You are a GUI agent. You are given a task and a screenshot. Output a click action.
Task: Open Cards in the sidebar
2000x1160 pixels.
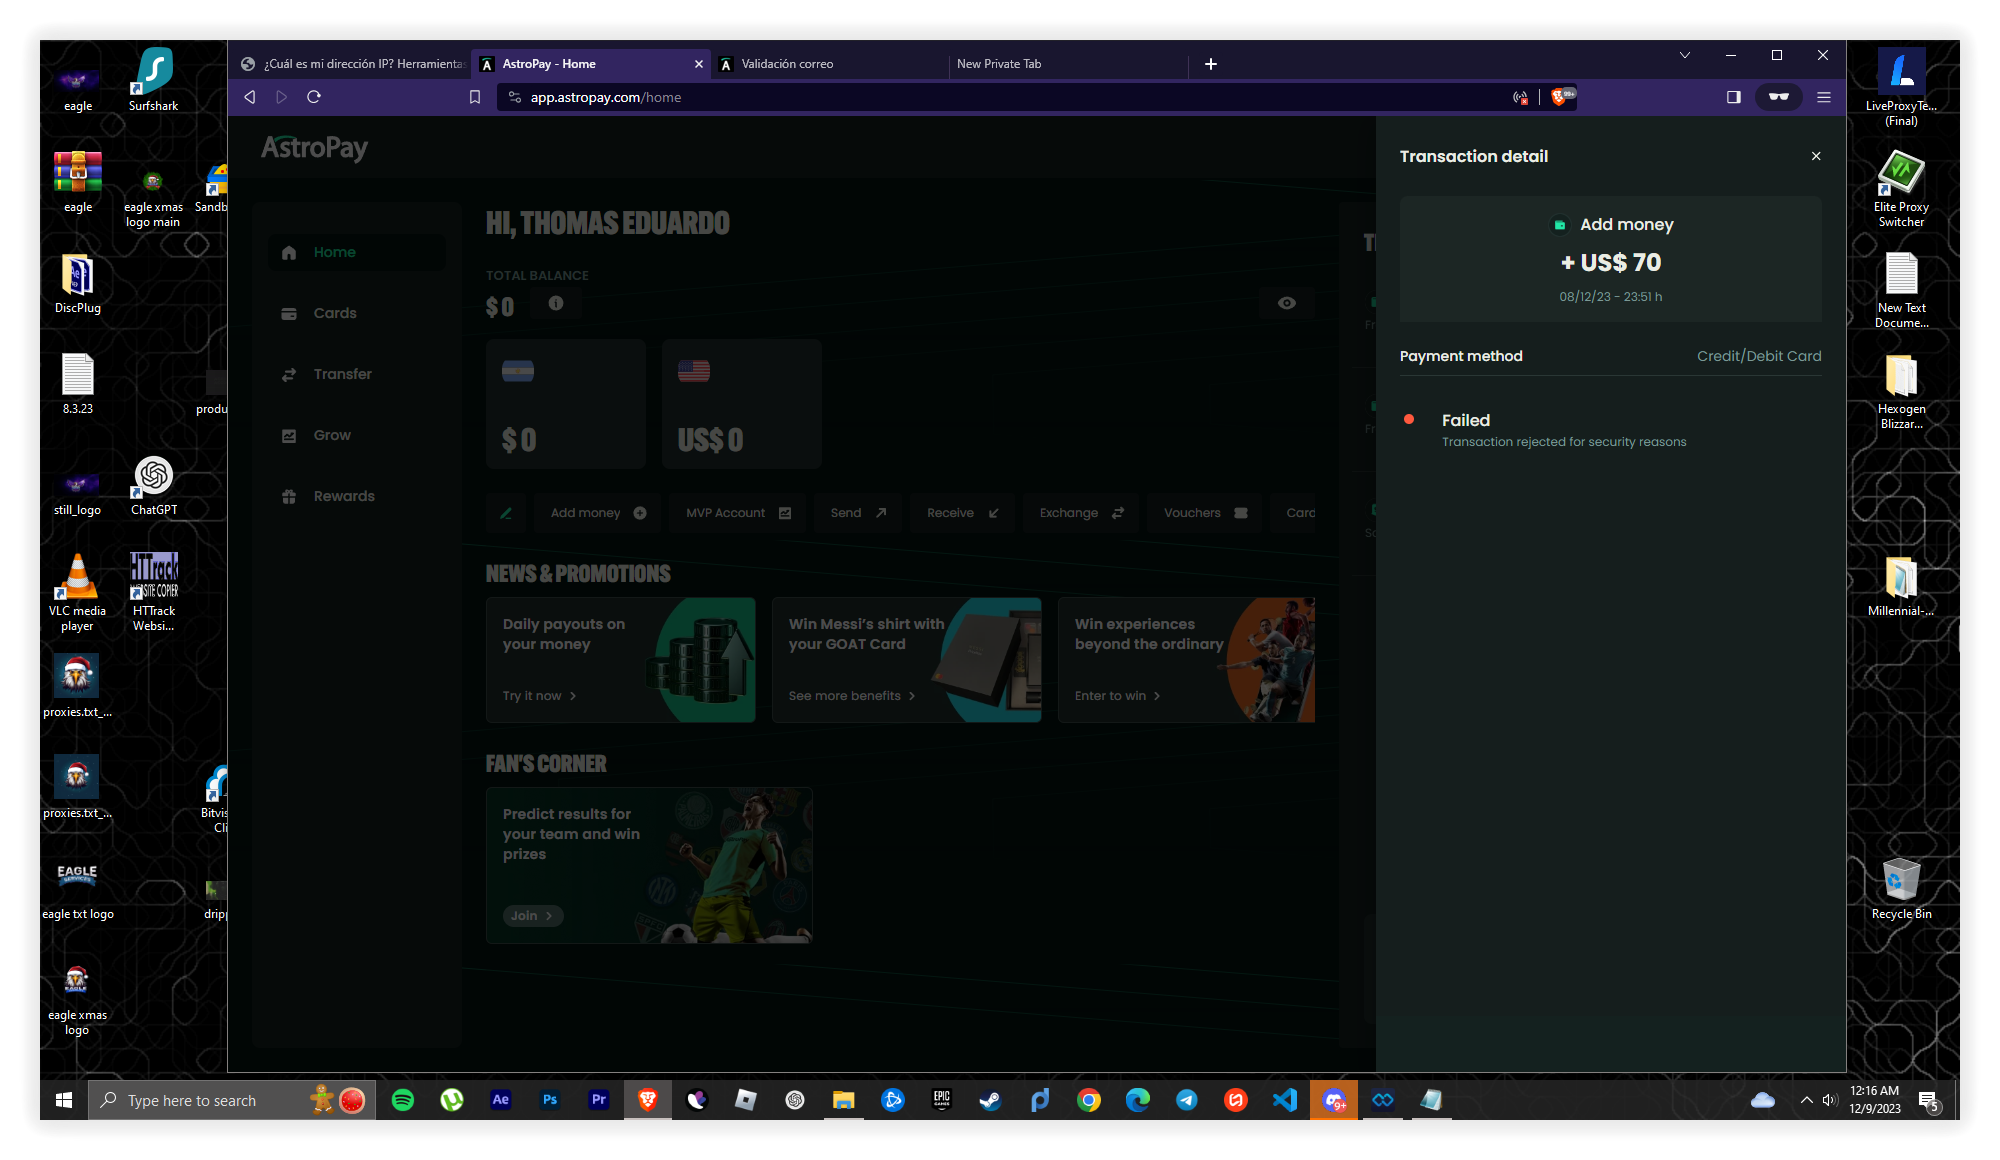tap(334, 313)
